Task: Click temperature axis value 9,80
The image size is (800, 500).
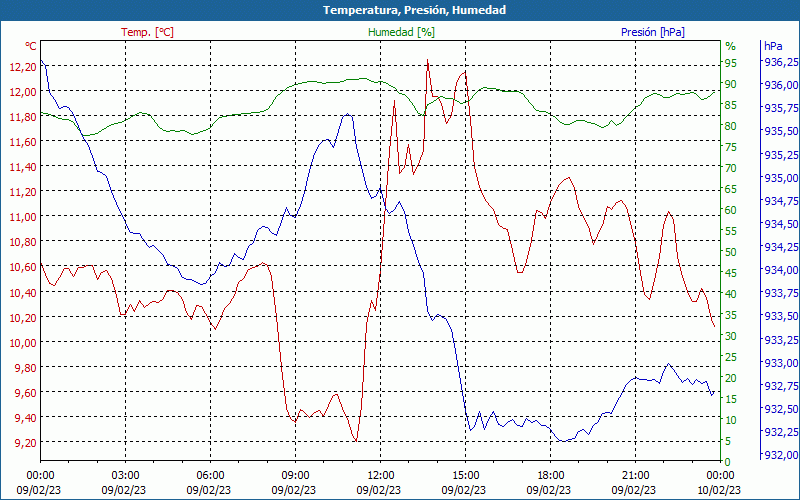Action: [x=26, y=367]
